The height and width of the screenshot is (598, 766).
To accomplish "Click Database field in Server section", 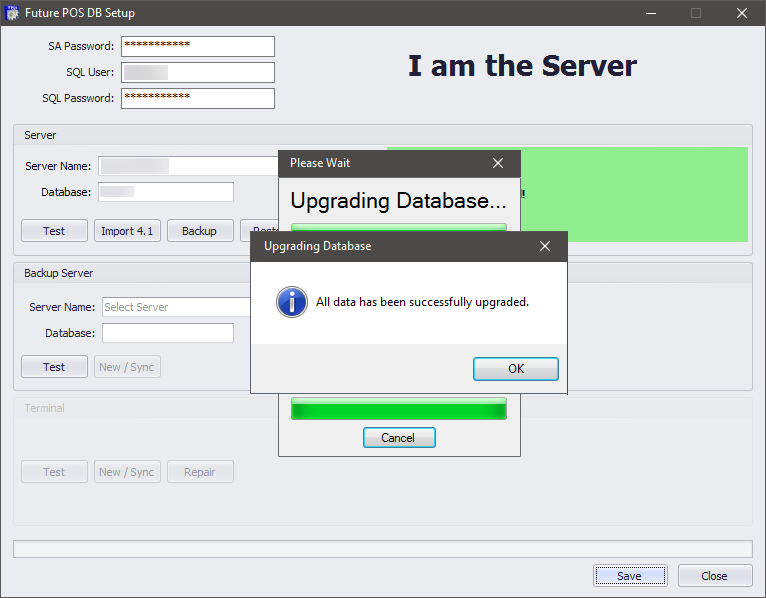I will 166,192.
